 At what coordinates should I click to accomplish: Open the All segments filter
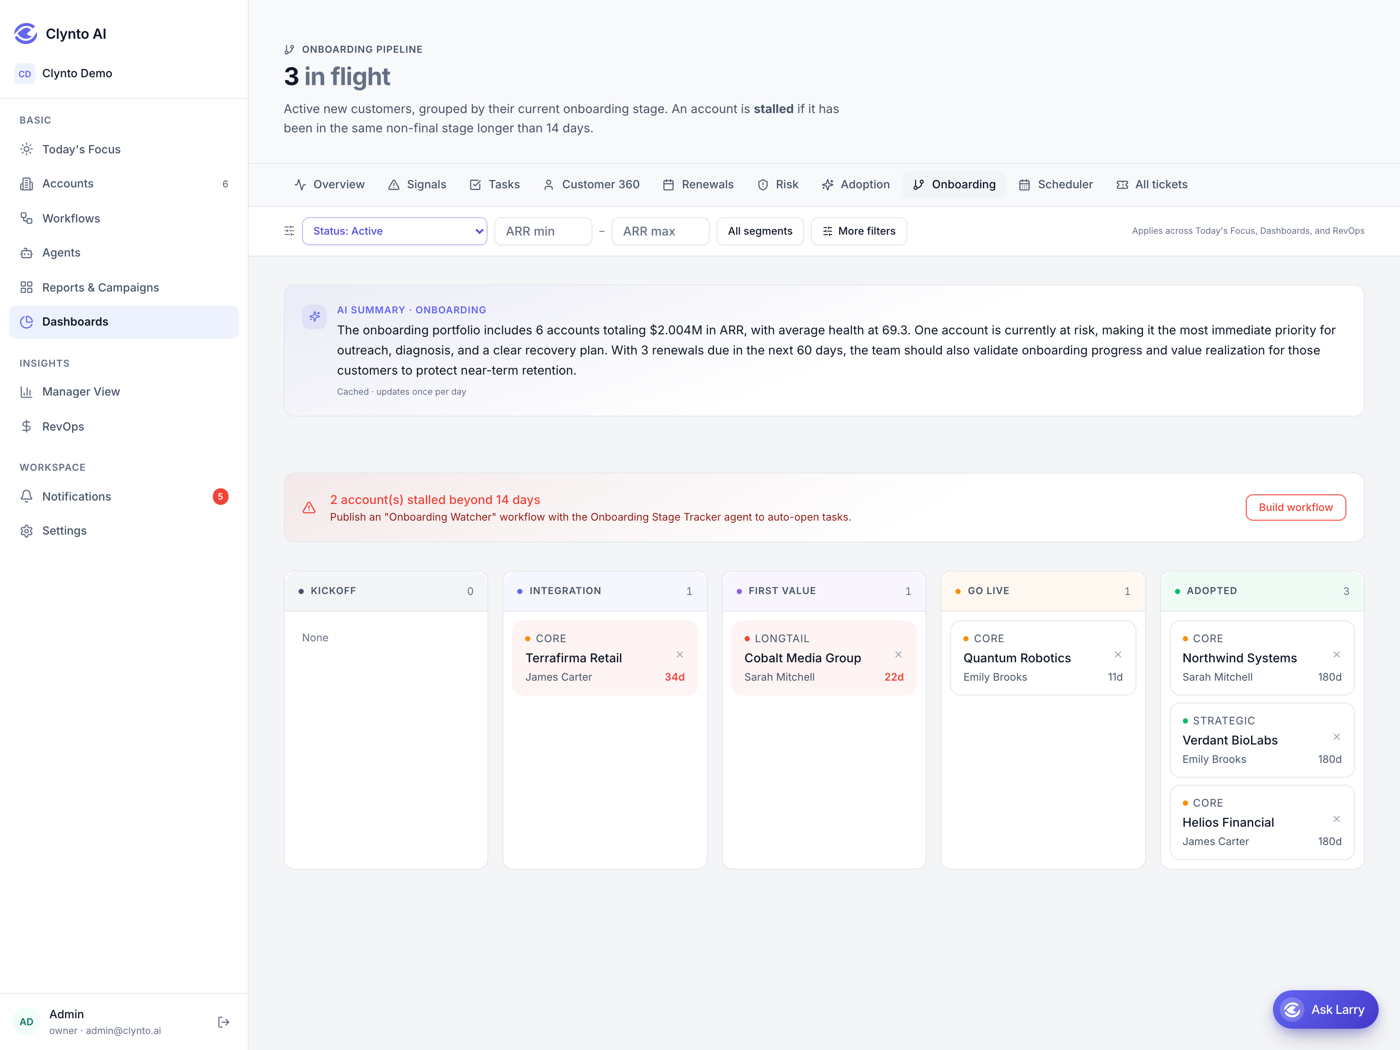tap(760, 231)
